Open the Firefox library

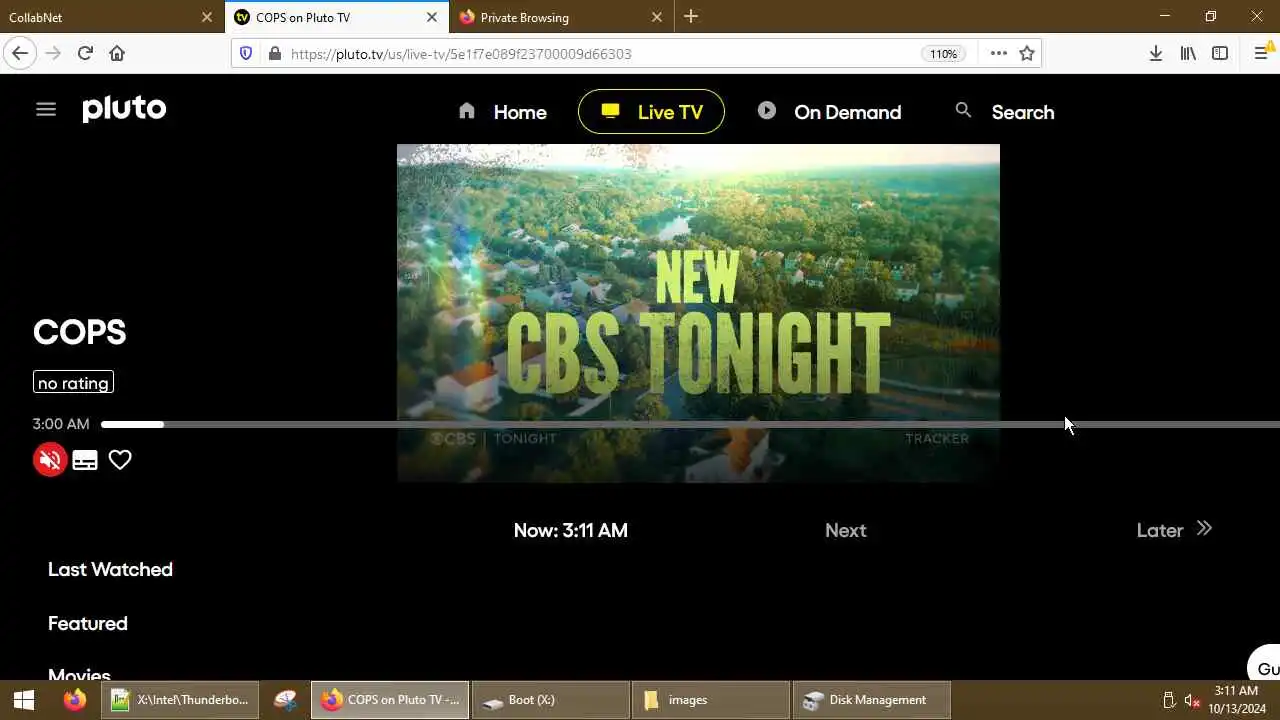pos(1188,53)
